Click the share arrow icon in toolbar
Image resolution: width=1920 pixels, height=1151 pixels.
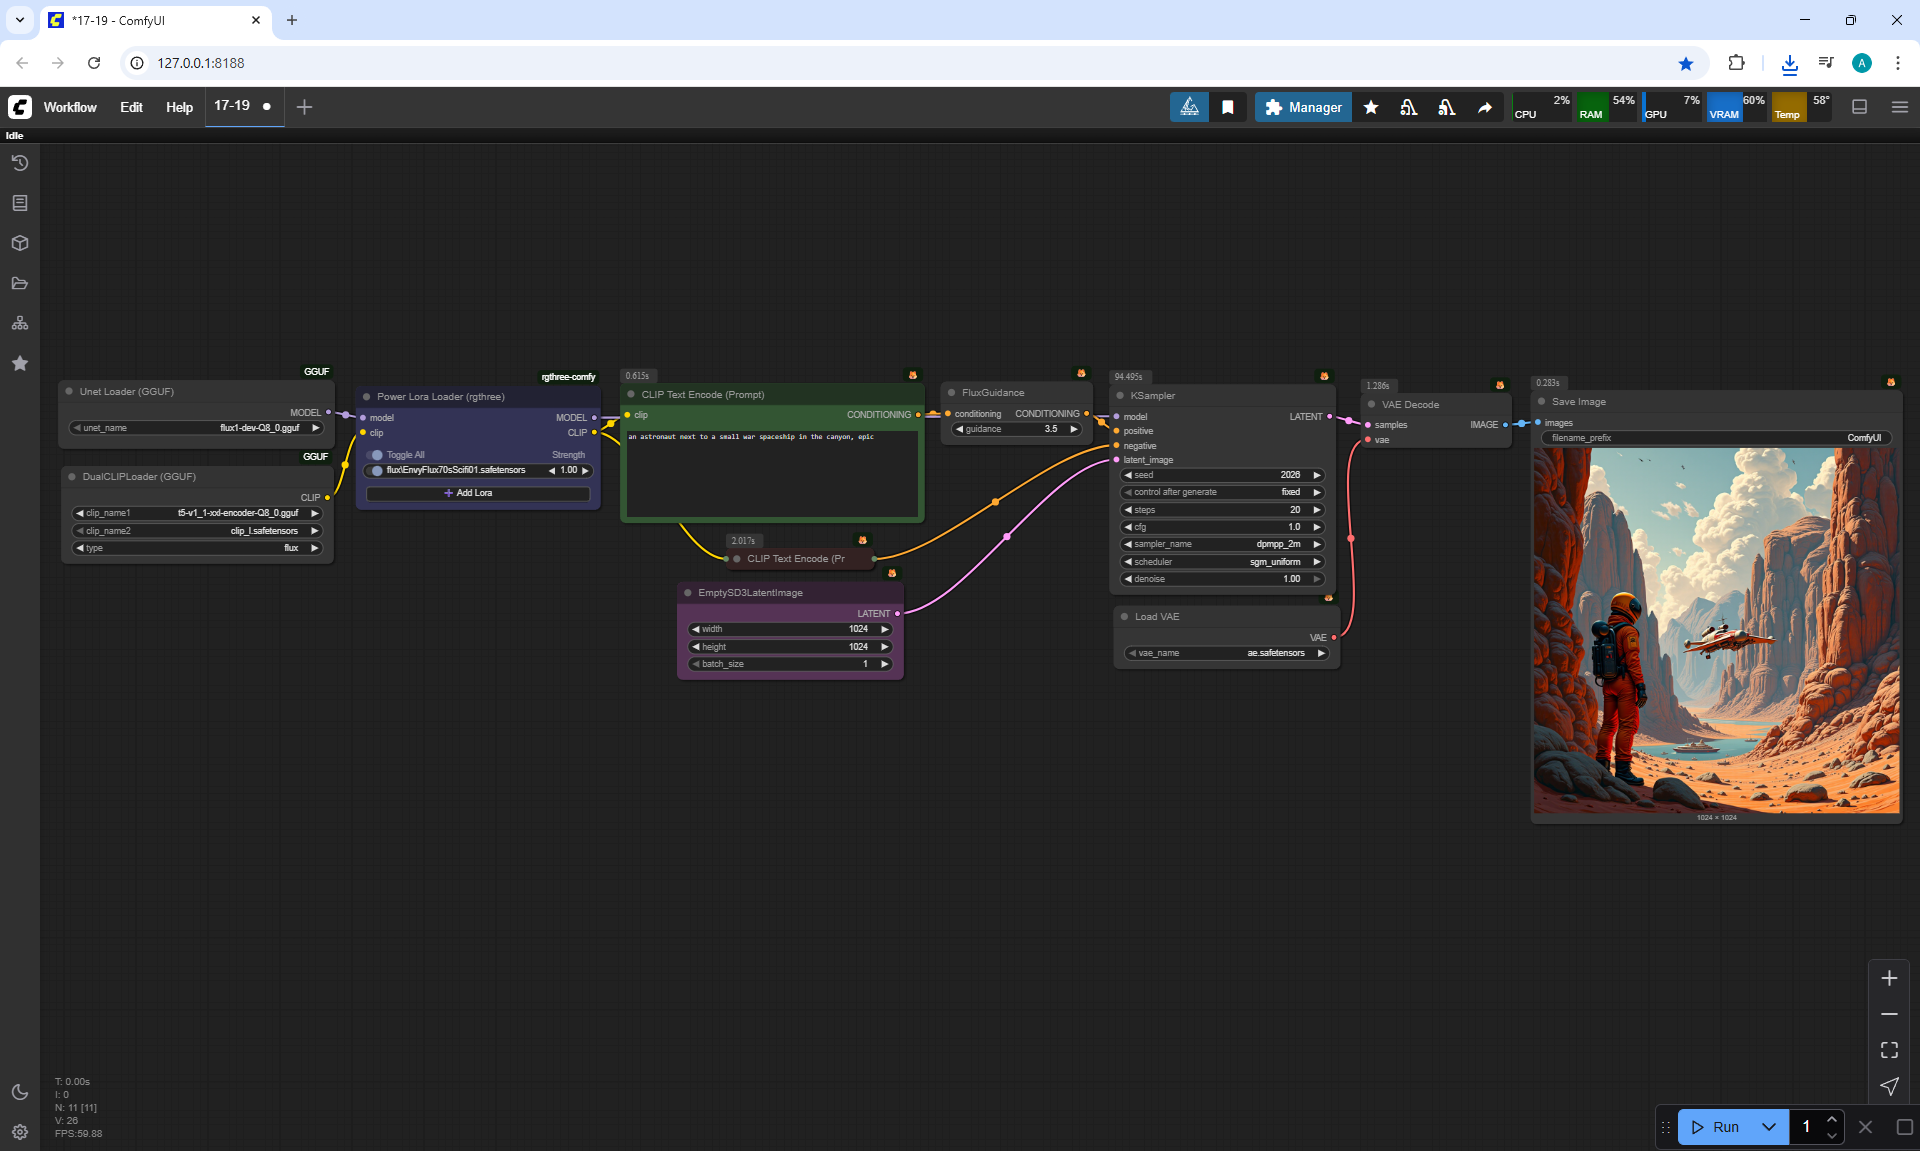(1485, 107)
